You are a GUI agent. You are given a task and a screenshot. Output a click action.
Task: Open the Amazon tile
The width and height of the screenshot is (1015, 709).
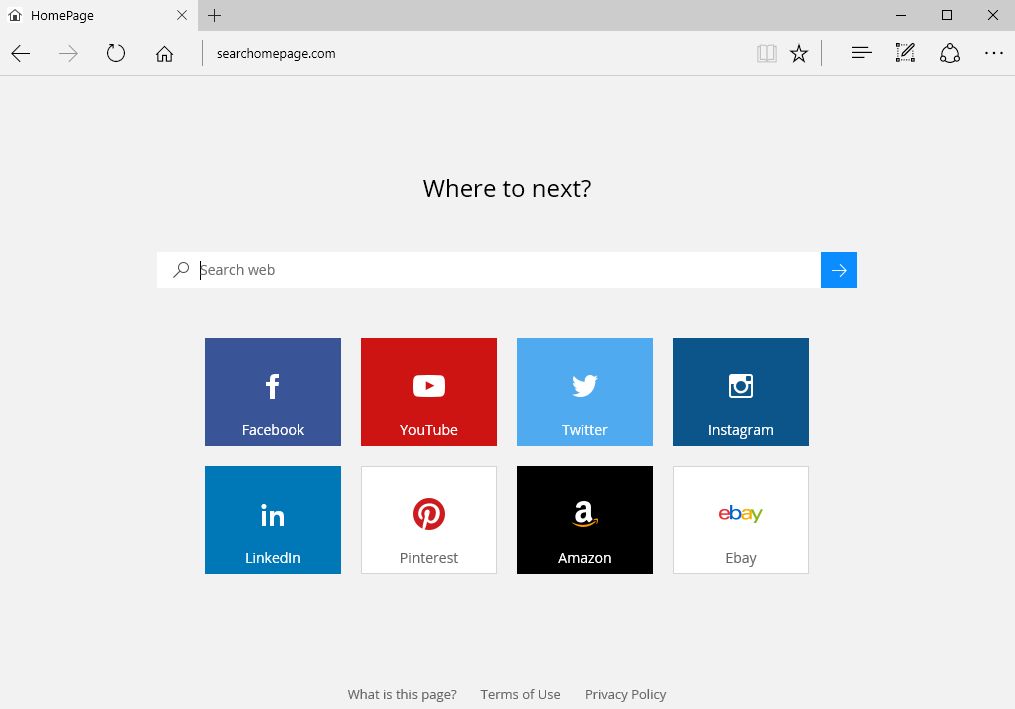585,520
